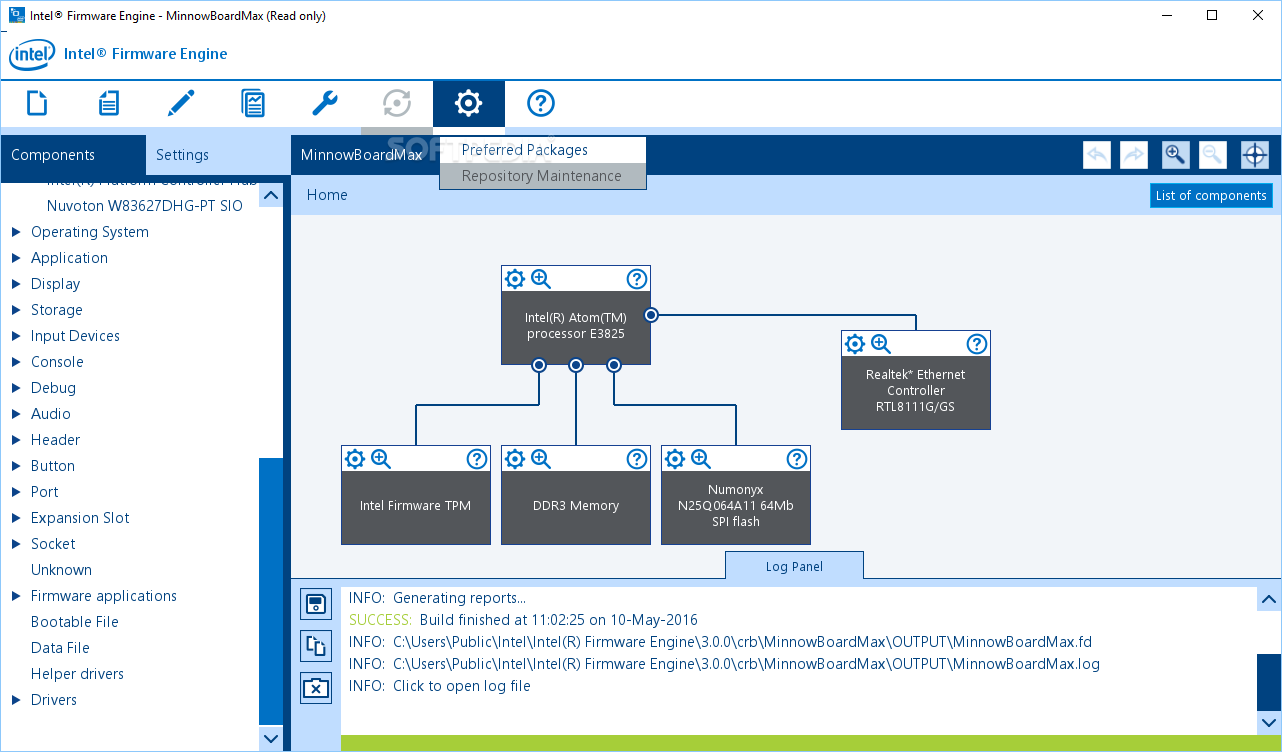Image resolution: width=1282 pixels, height=752 pixels.
Task: Click the undo arrow icon
Action: tap(1097, 155)
